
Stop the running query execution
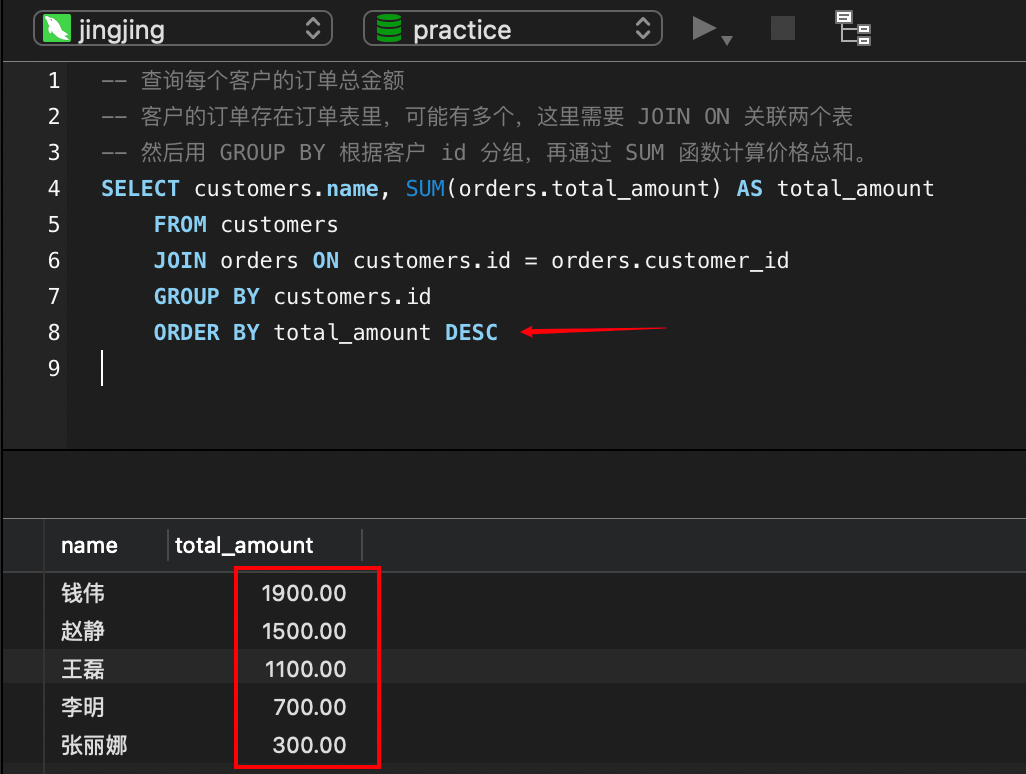783,28
